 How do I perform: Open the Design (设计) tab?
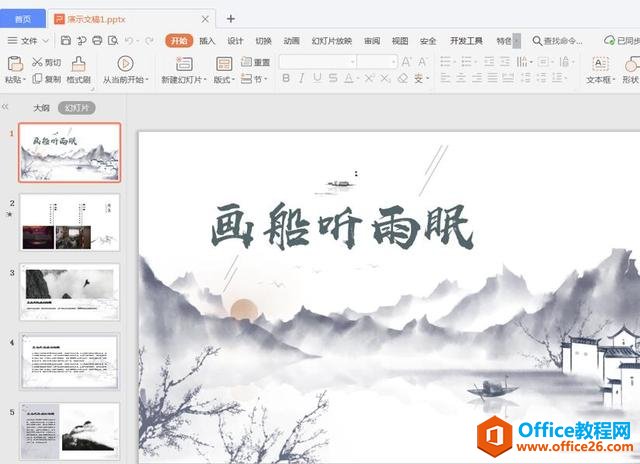(235, 41)
